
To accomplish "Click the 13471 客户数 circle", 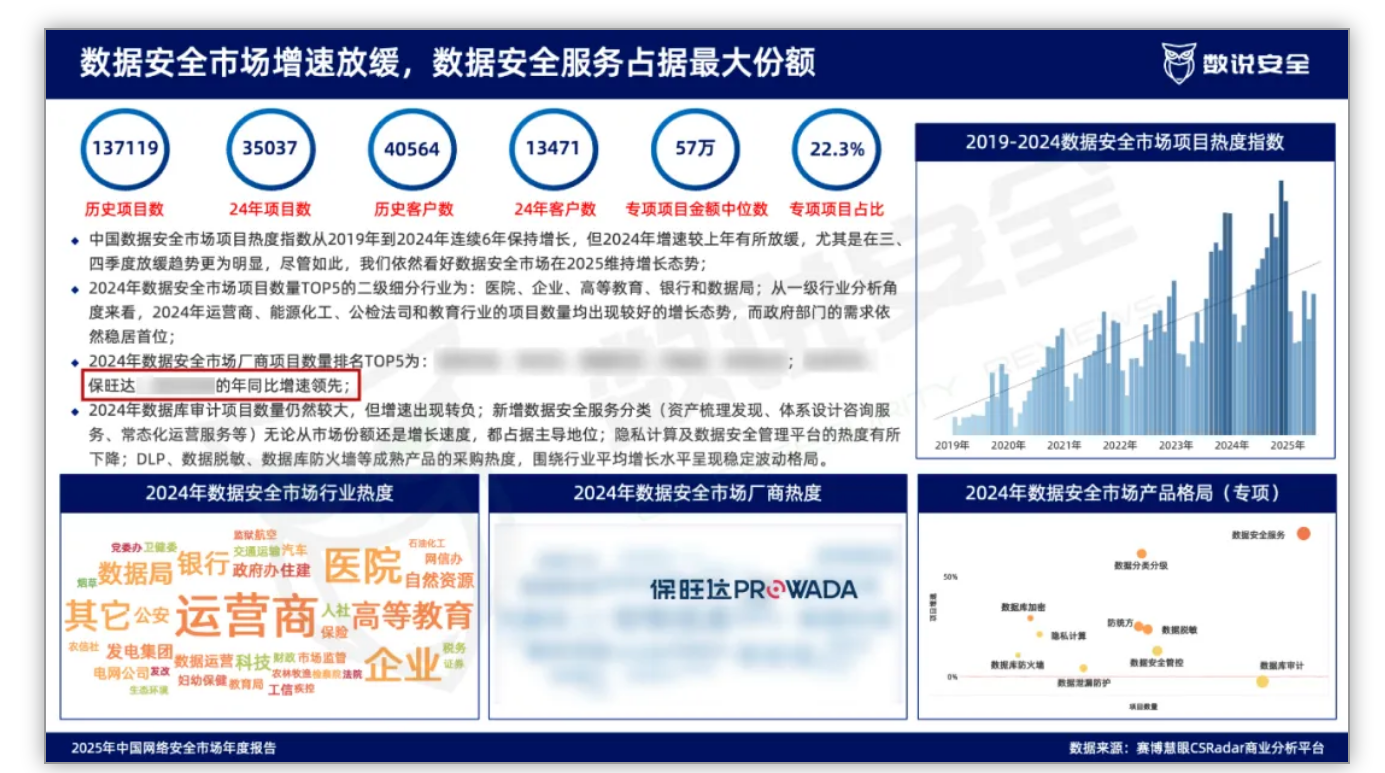I will click(x=553, y=149).
